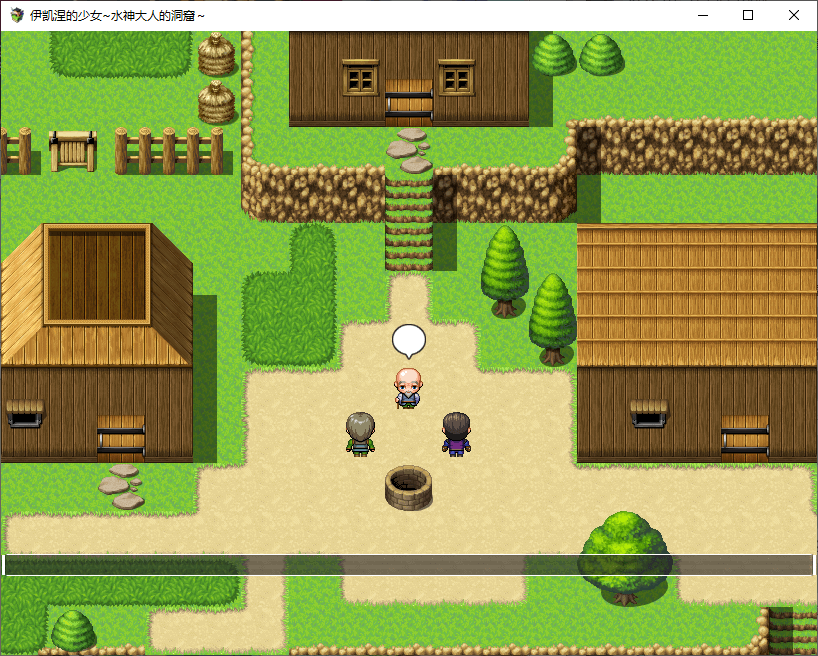Click the stone well in the plaza
The image size is (818, 656).
tap(408, 487)
